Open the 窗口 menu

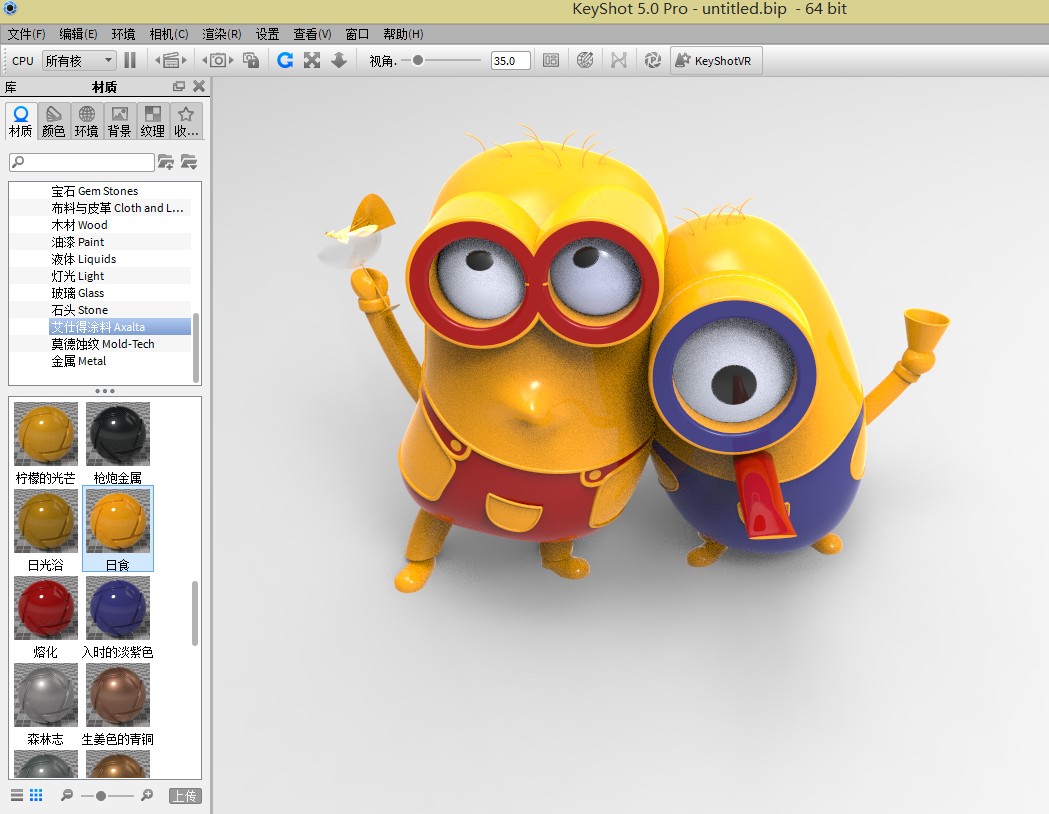click(x=357, y=34)
